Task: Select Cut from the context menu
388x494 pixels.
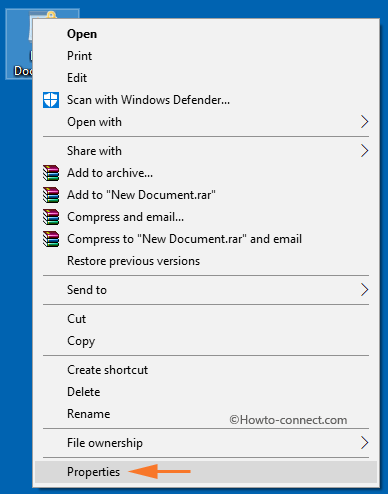Action: point(206,319)
